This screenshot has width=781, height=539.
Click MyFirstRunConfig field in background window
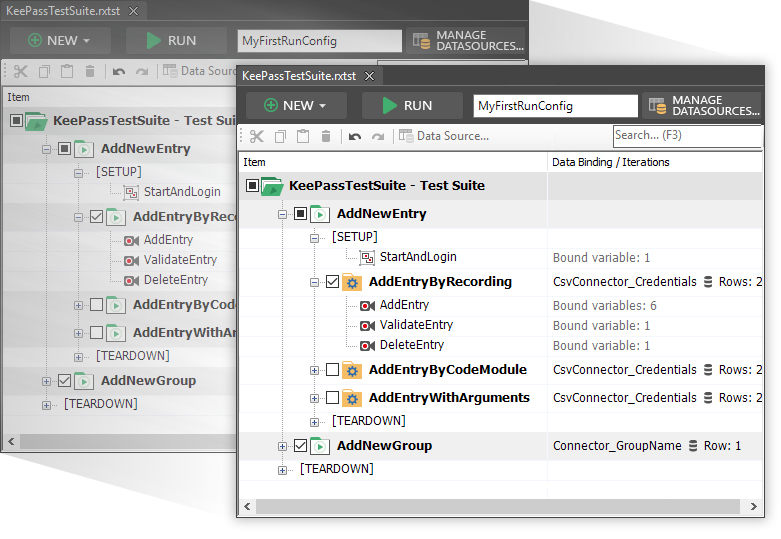pyautogui.click(x=320, y=41)
